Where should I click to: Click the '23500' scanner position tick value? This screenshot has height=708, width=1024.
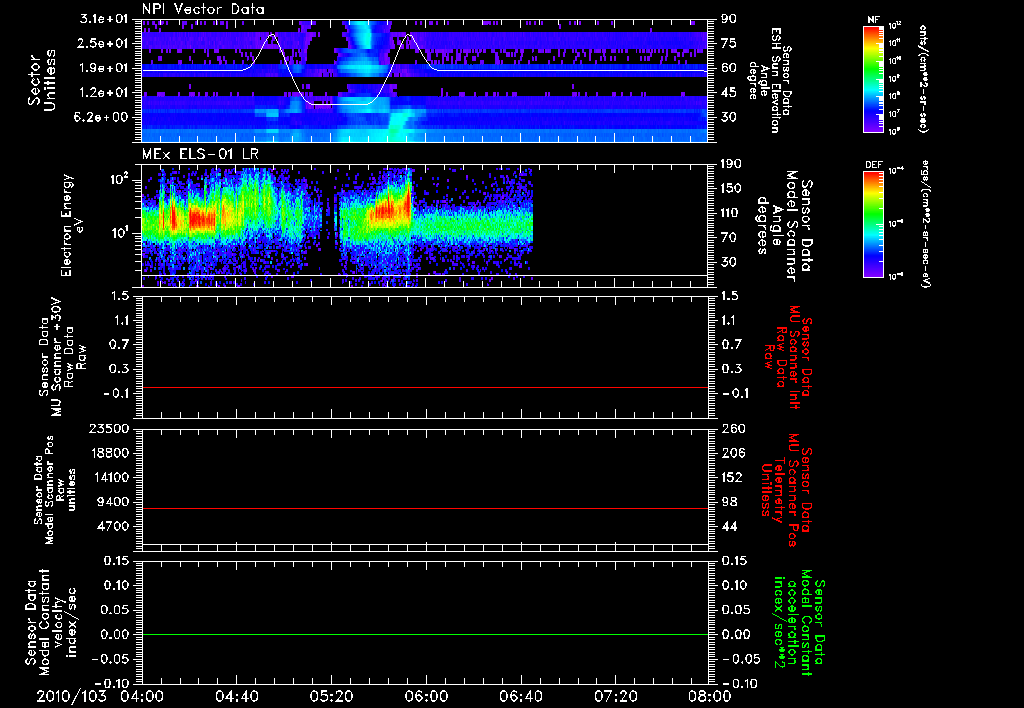point(108,428)
